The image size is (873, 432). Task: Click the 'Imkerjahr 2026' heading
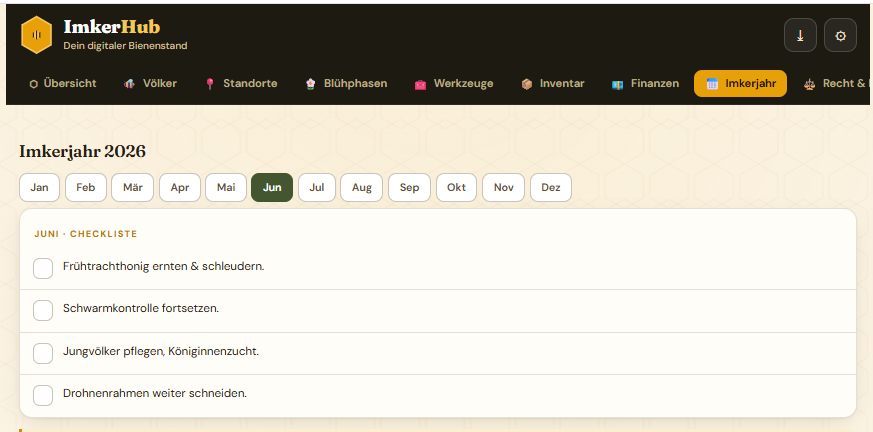point(82,151)
